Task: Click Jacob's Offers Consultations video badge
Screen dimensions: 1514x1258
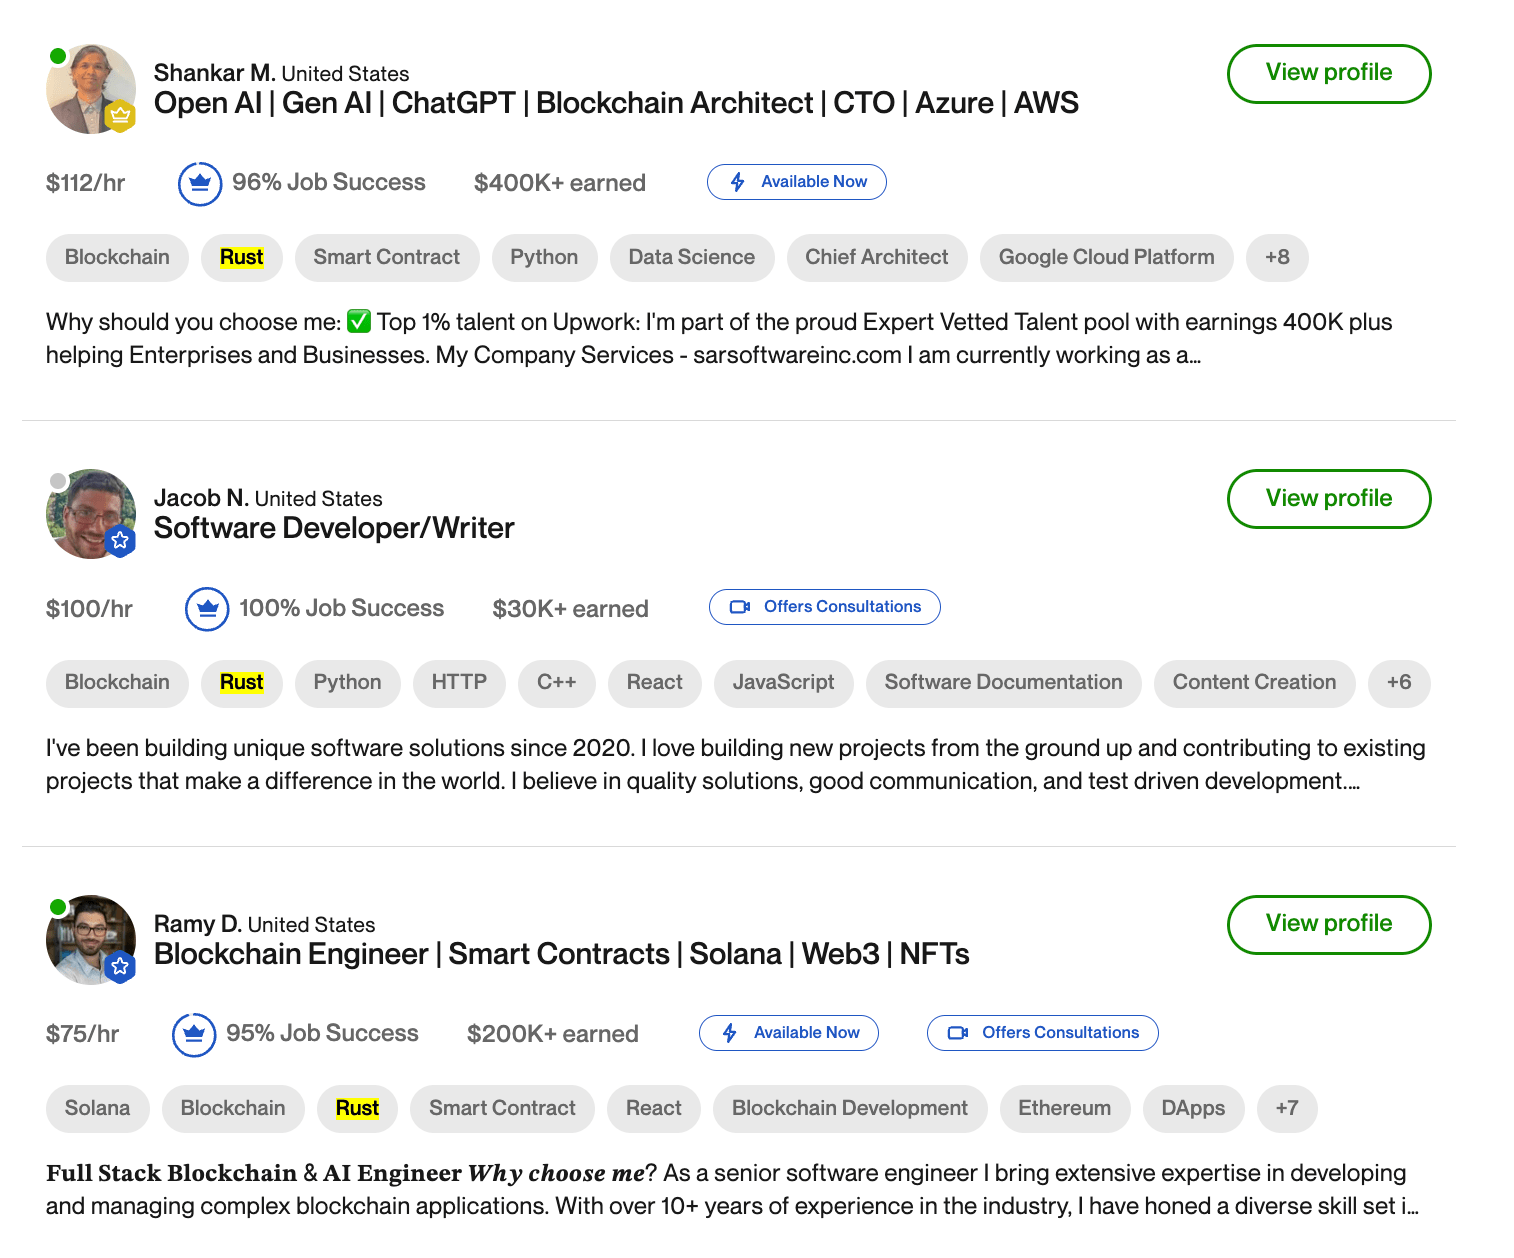Action: pos(824,607)
